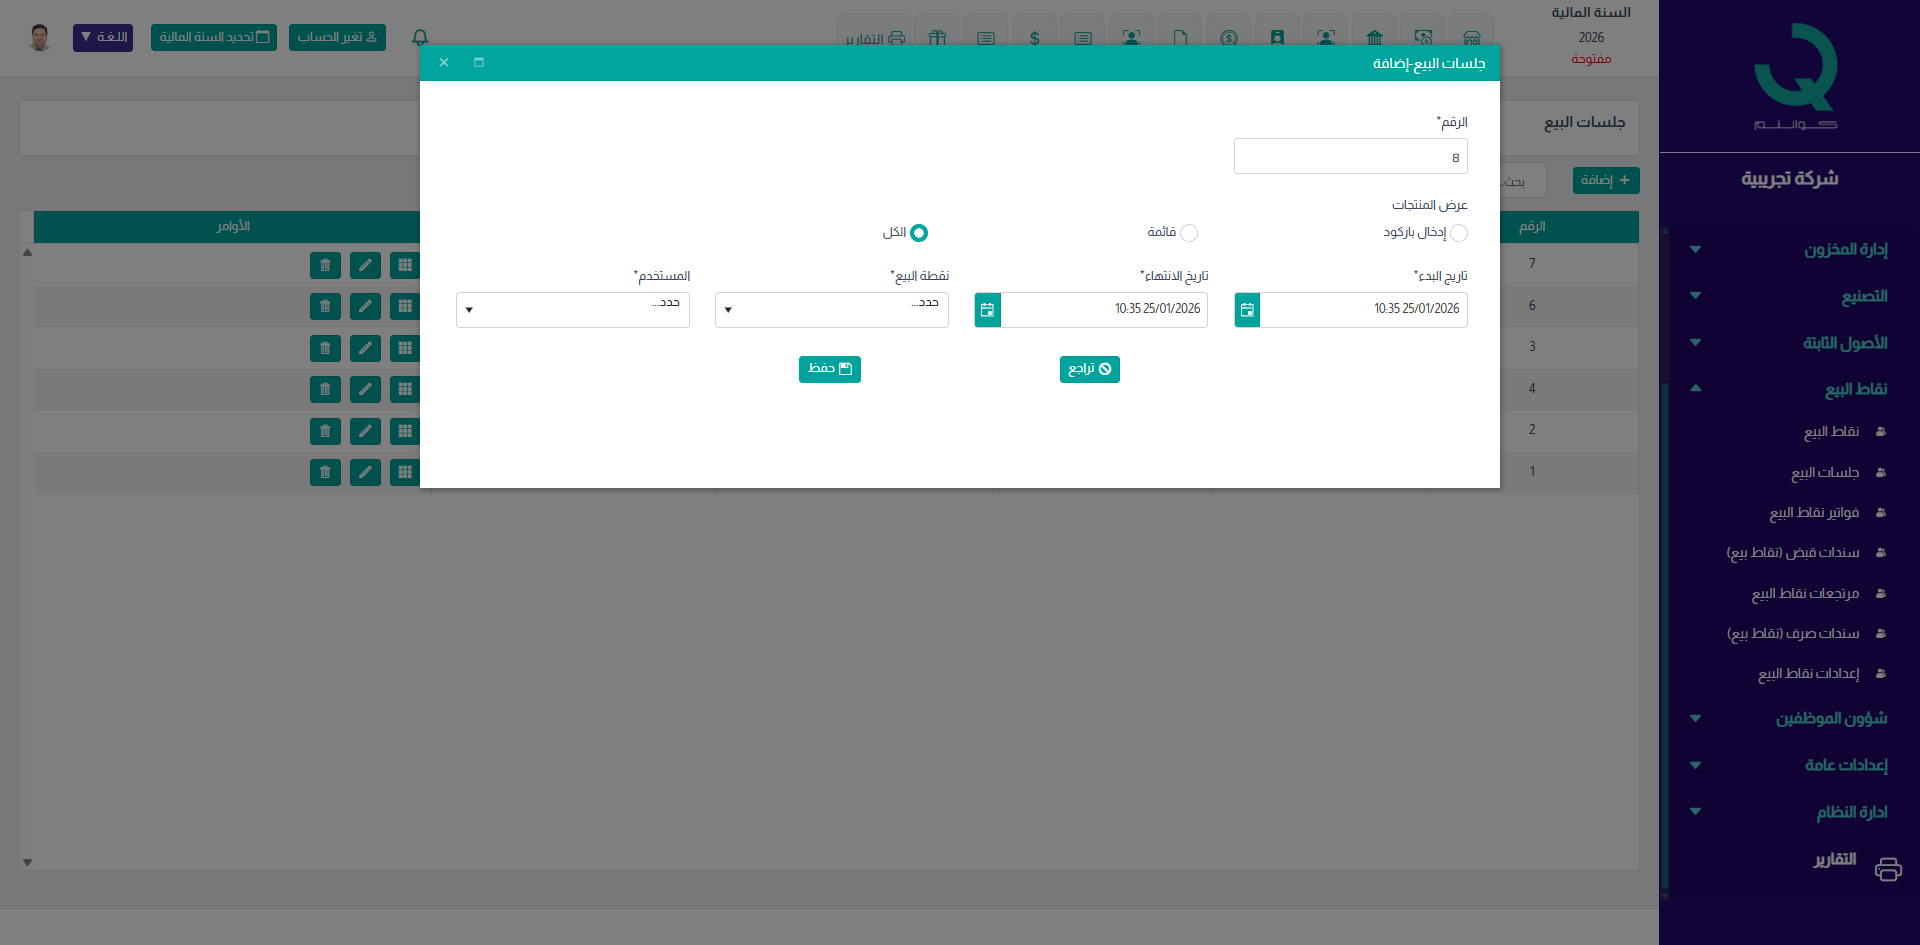The height and width of the screenshot is (945, 1920).
Task: Click the grid details icon in third row
Action: coord(405,348)
